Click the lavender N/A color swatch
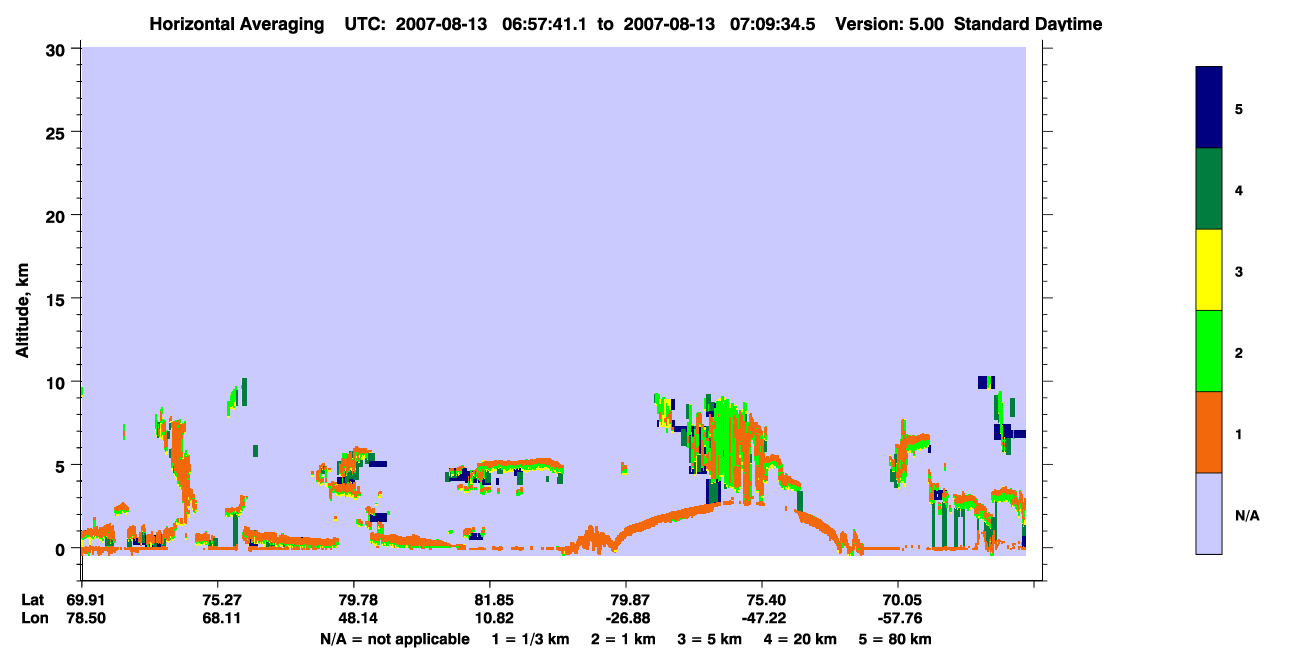 pyautogui.click(x=1209, y=513)
